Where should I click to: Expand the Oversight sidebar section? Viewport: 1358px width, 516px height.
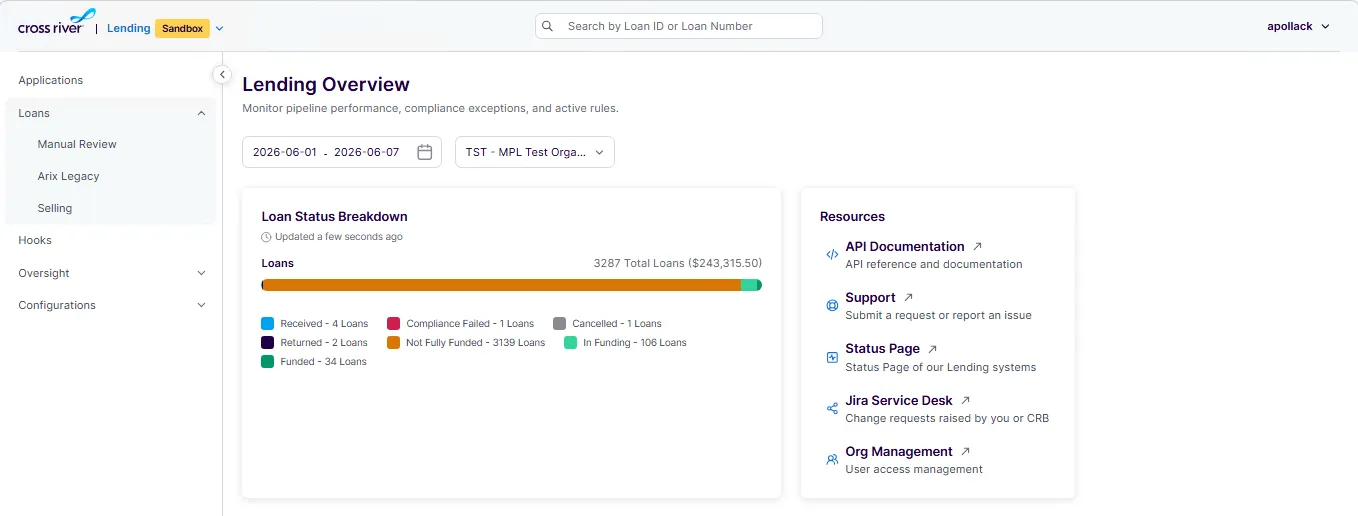click(x=201, y=273)
